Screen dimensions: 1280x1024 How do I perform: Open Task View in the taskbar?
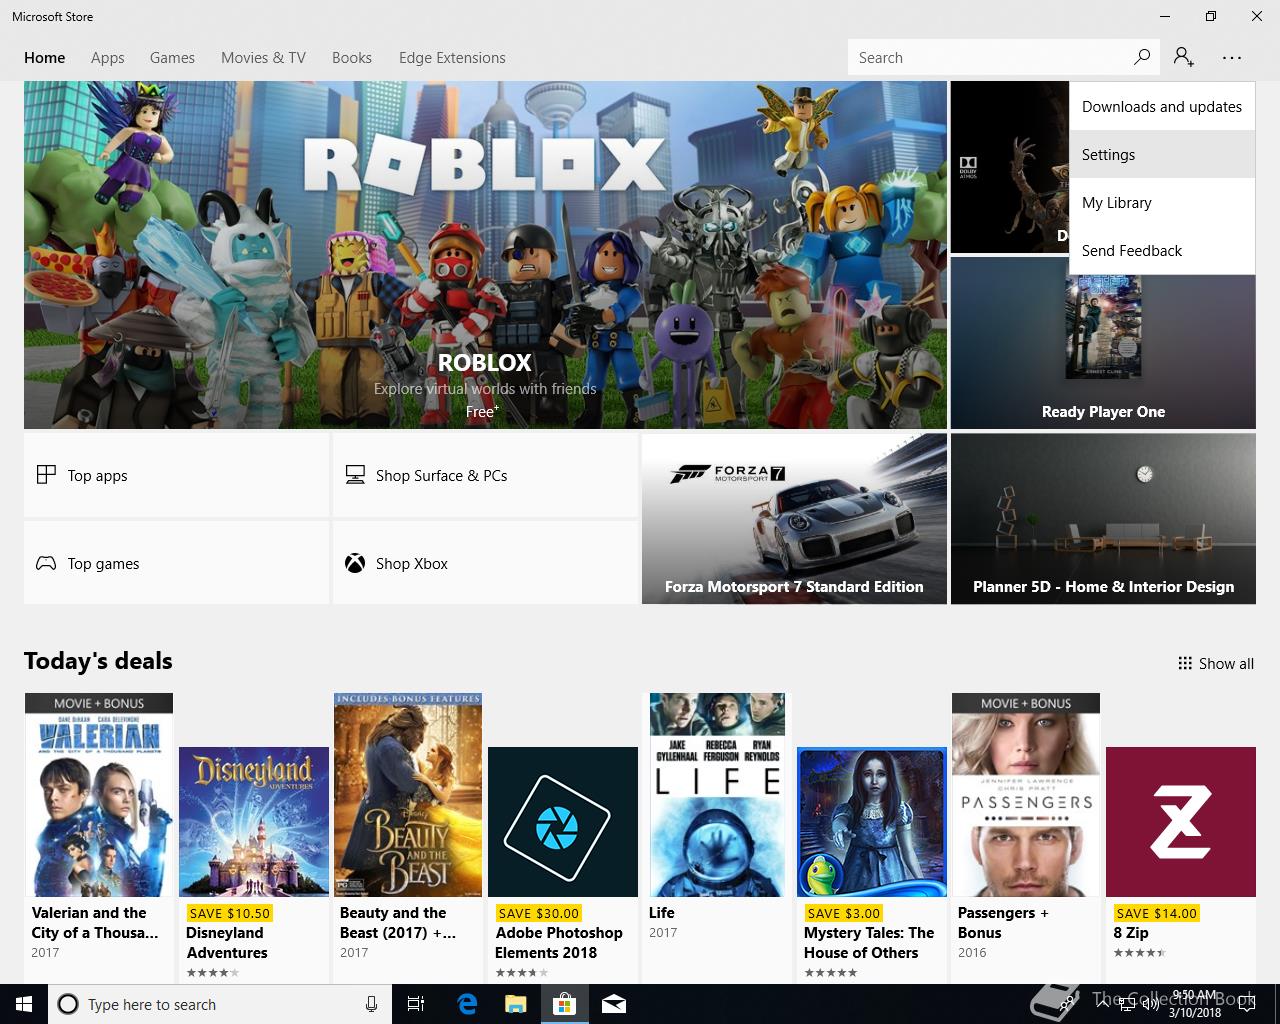pyautogui.click(x=416, y=1004)
